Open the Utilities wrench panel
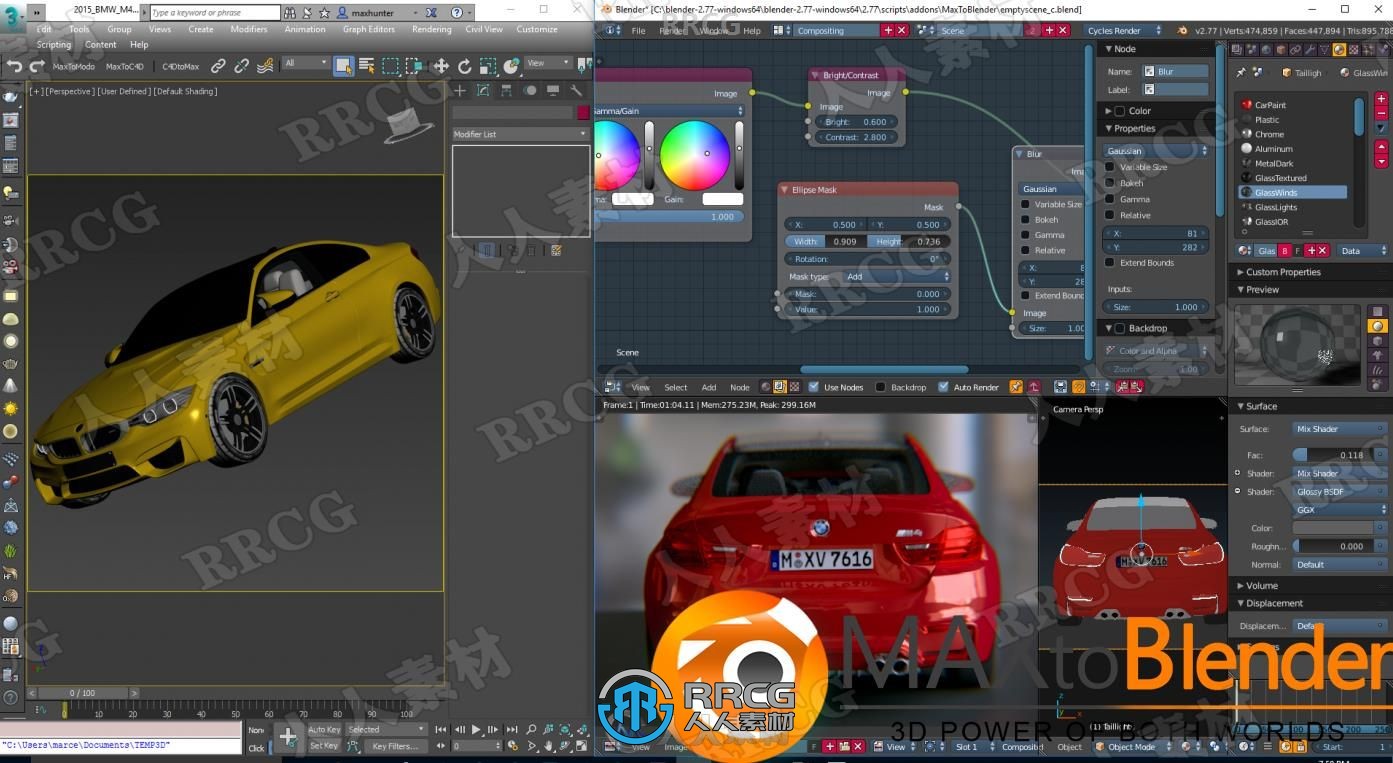The image size is (1393, 763). (x=576, y=91)
